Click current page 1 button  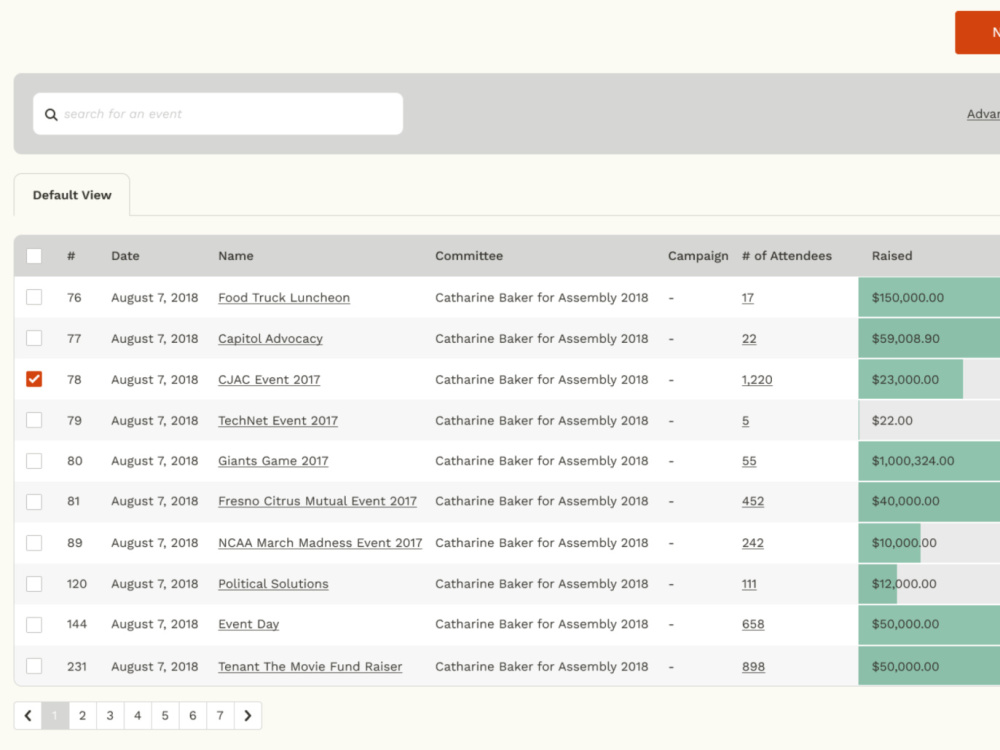(55, 716)
